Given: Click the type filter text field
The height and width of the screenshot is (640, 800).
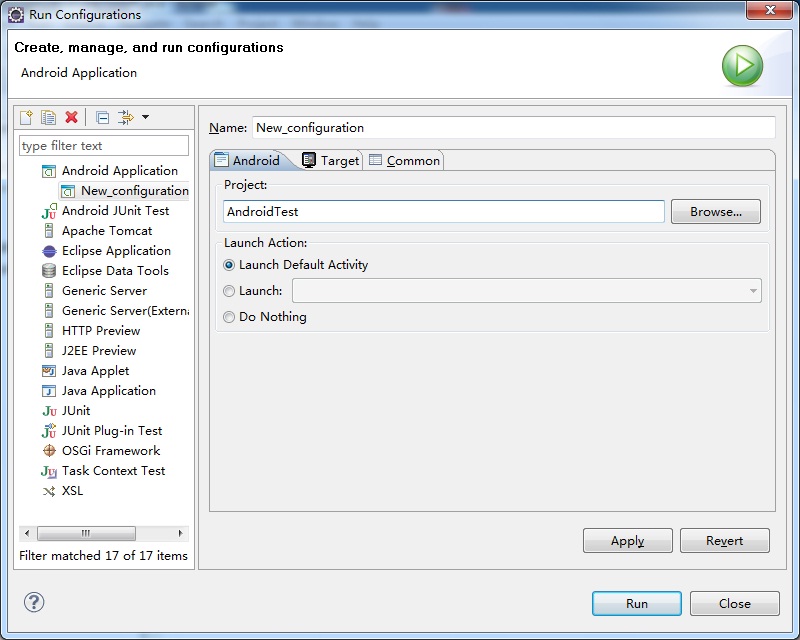Looking at the screenshot, I should tap(104, 146).
